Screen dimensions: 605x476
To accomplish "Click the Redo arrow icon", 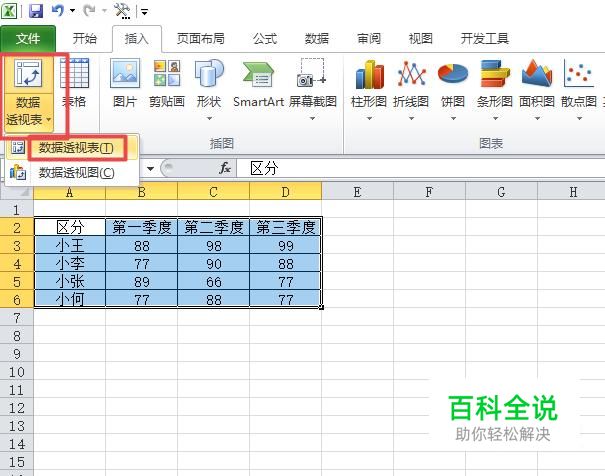I will click(x=89, y=10).
